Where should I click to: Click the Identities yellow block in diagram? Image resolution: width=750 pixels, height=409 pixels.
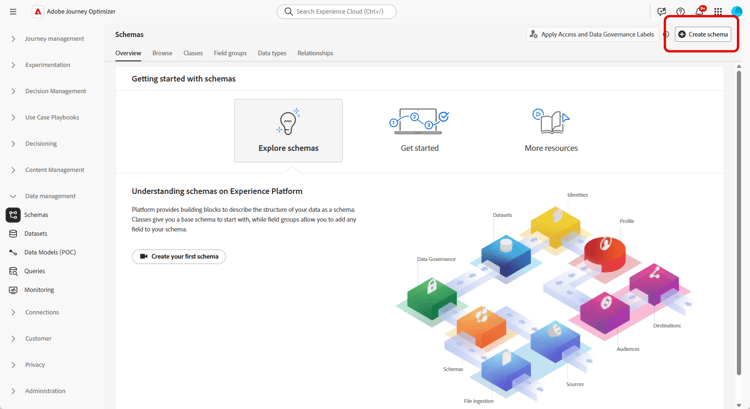[555, 227]
